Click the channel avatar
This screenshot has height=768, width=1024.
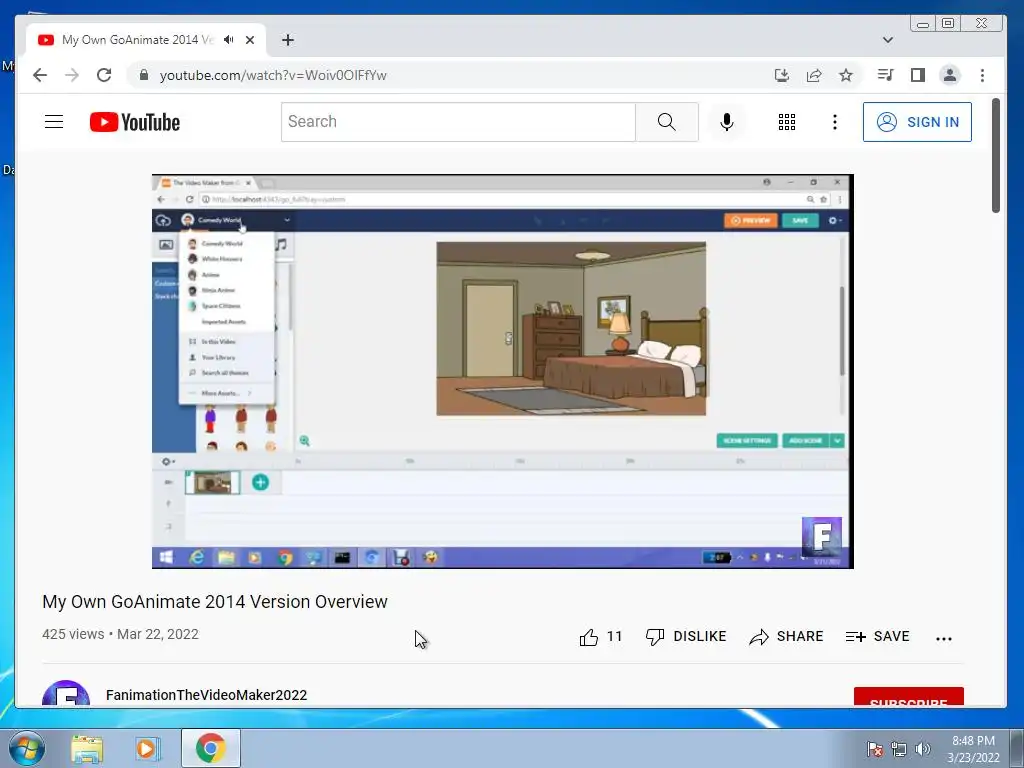point(66,694)
